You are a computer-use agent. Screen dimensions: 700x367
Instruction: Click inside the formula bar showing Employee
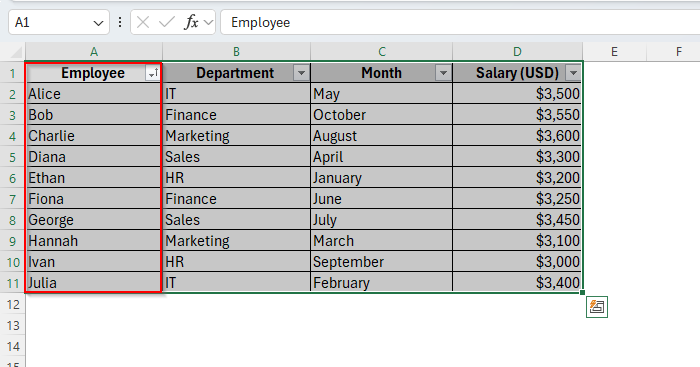pos(460,22)
